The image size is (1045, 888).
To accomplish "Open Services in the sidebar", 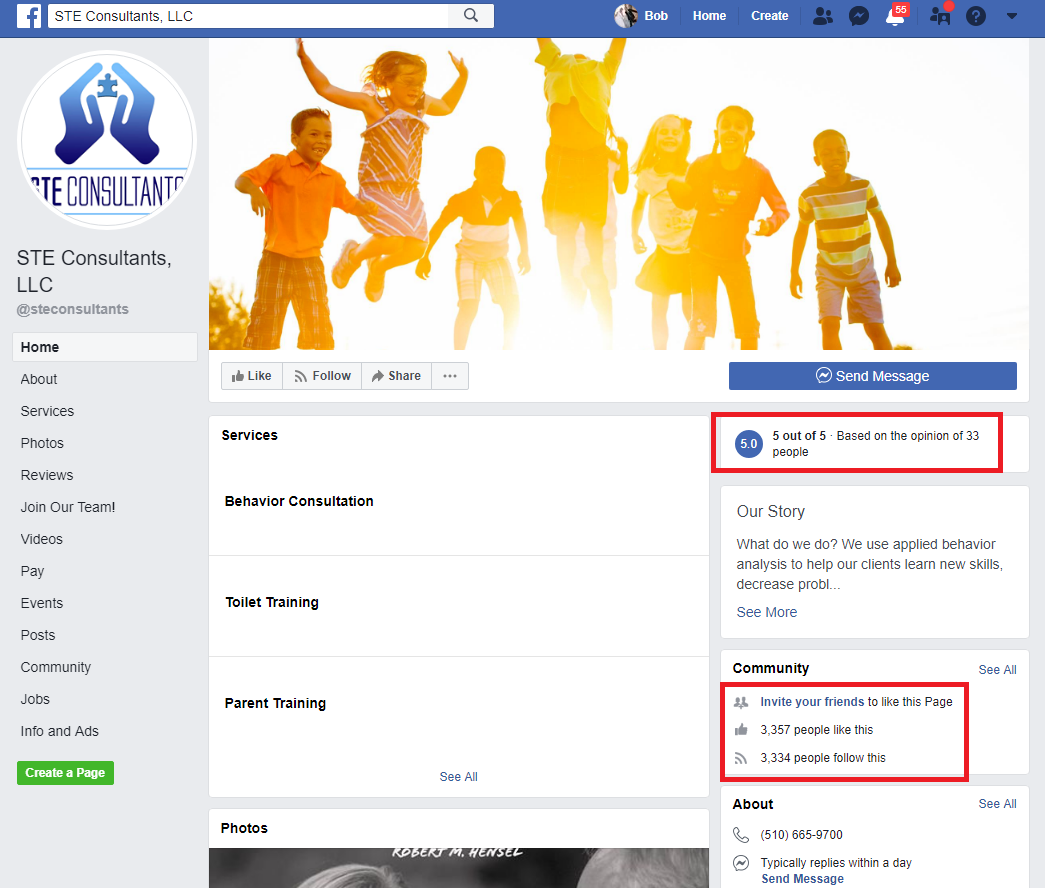I will coord(47,411).
